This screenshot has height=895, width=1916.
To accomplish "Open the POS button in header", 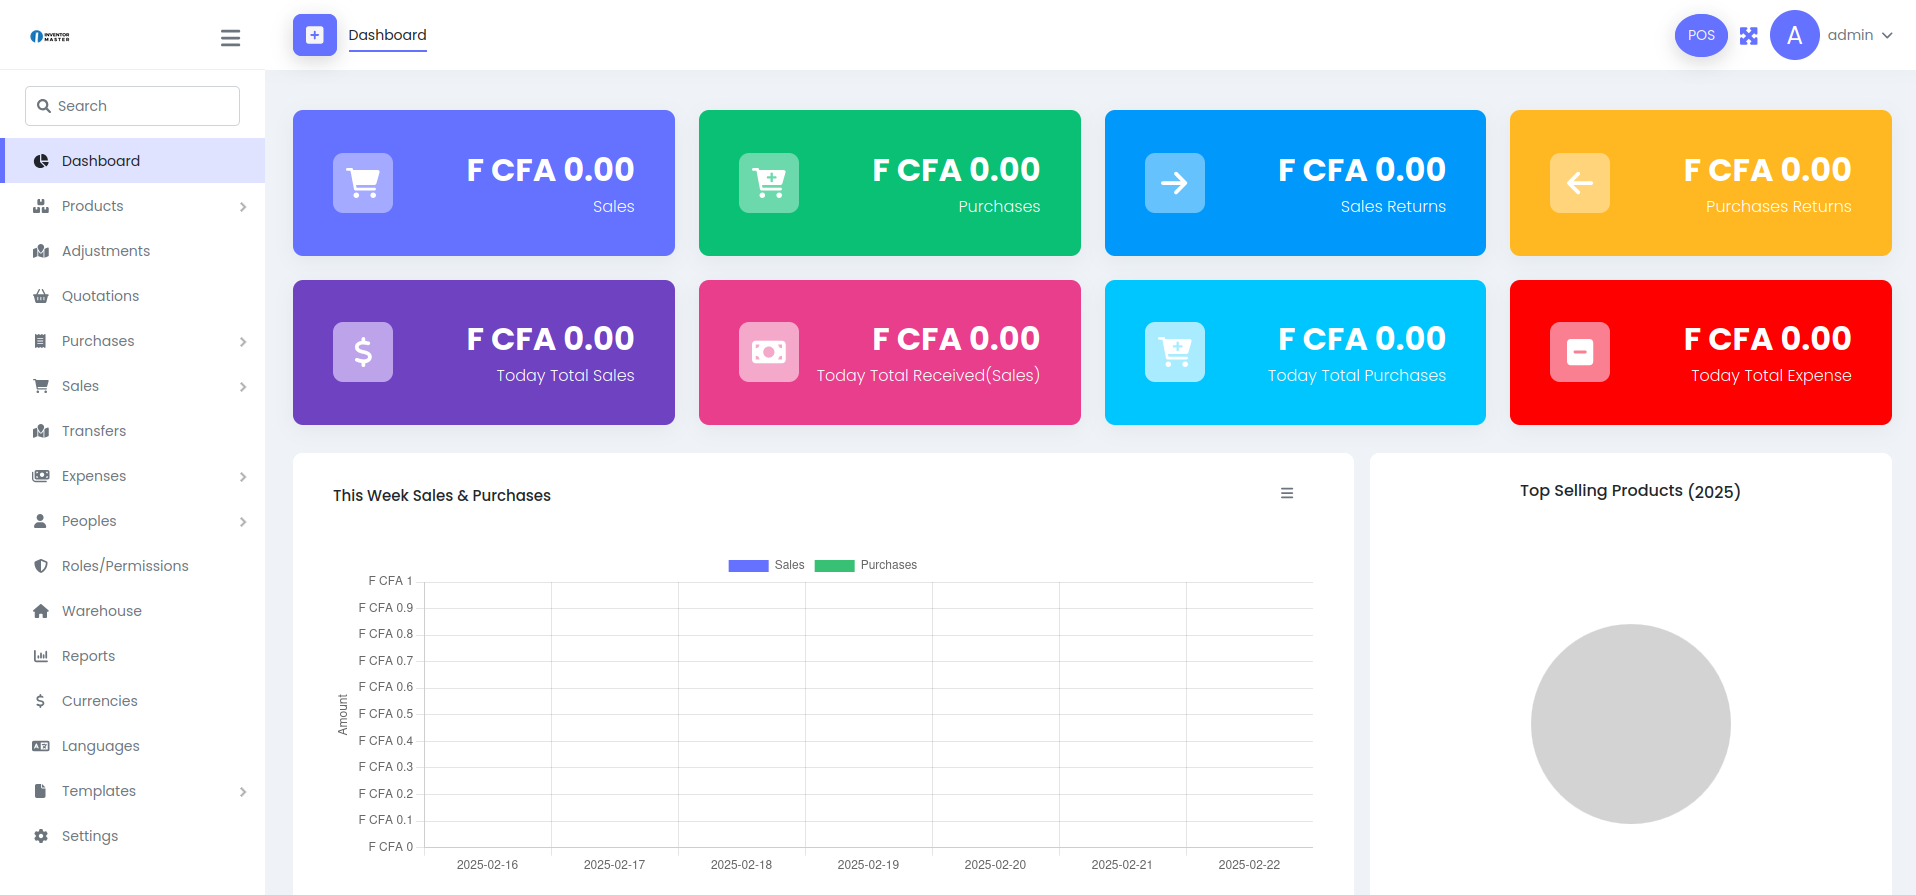I will click(1700, 35).
